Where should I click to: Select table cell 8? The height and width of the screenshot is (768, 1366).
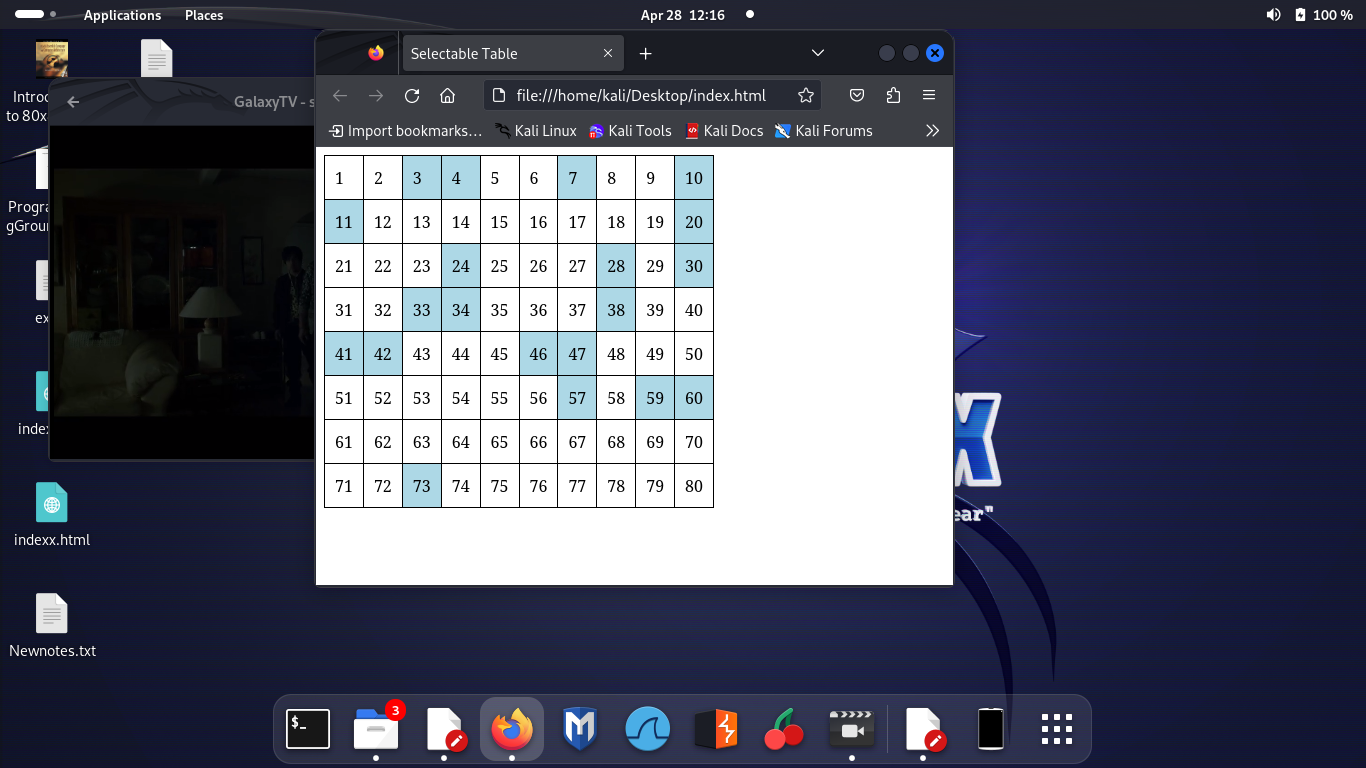[616, 178]
